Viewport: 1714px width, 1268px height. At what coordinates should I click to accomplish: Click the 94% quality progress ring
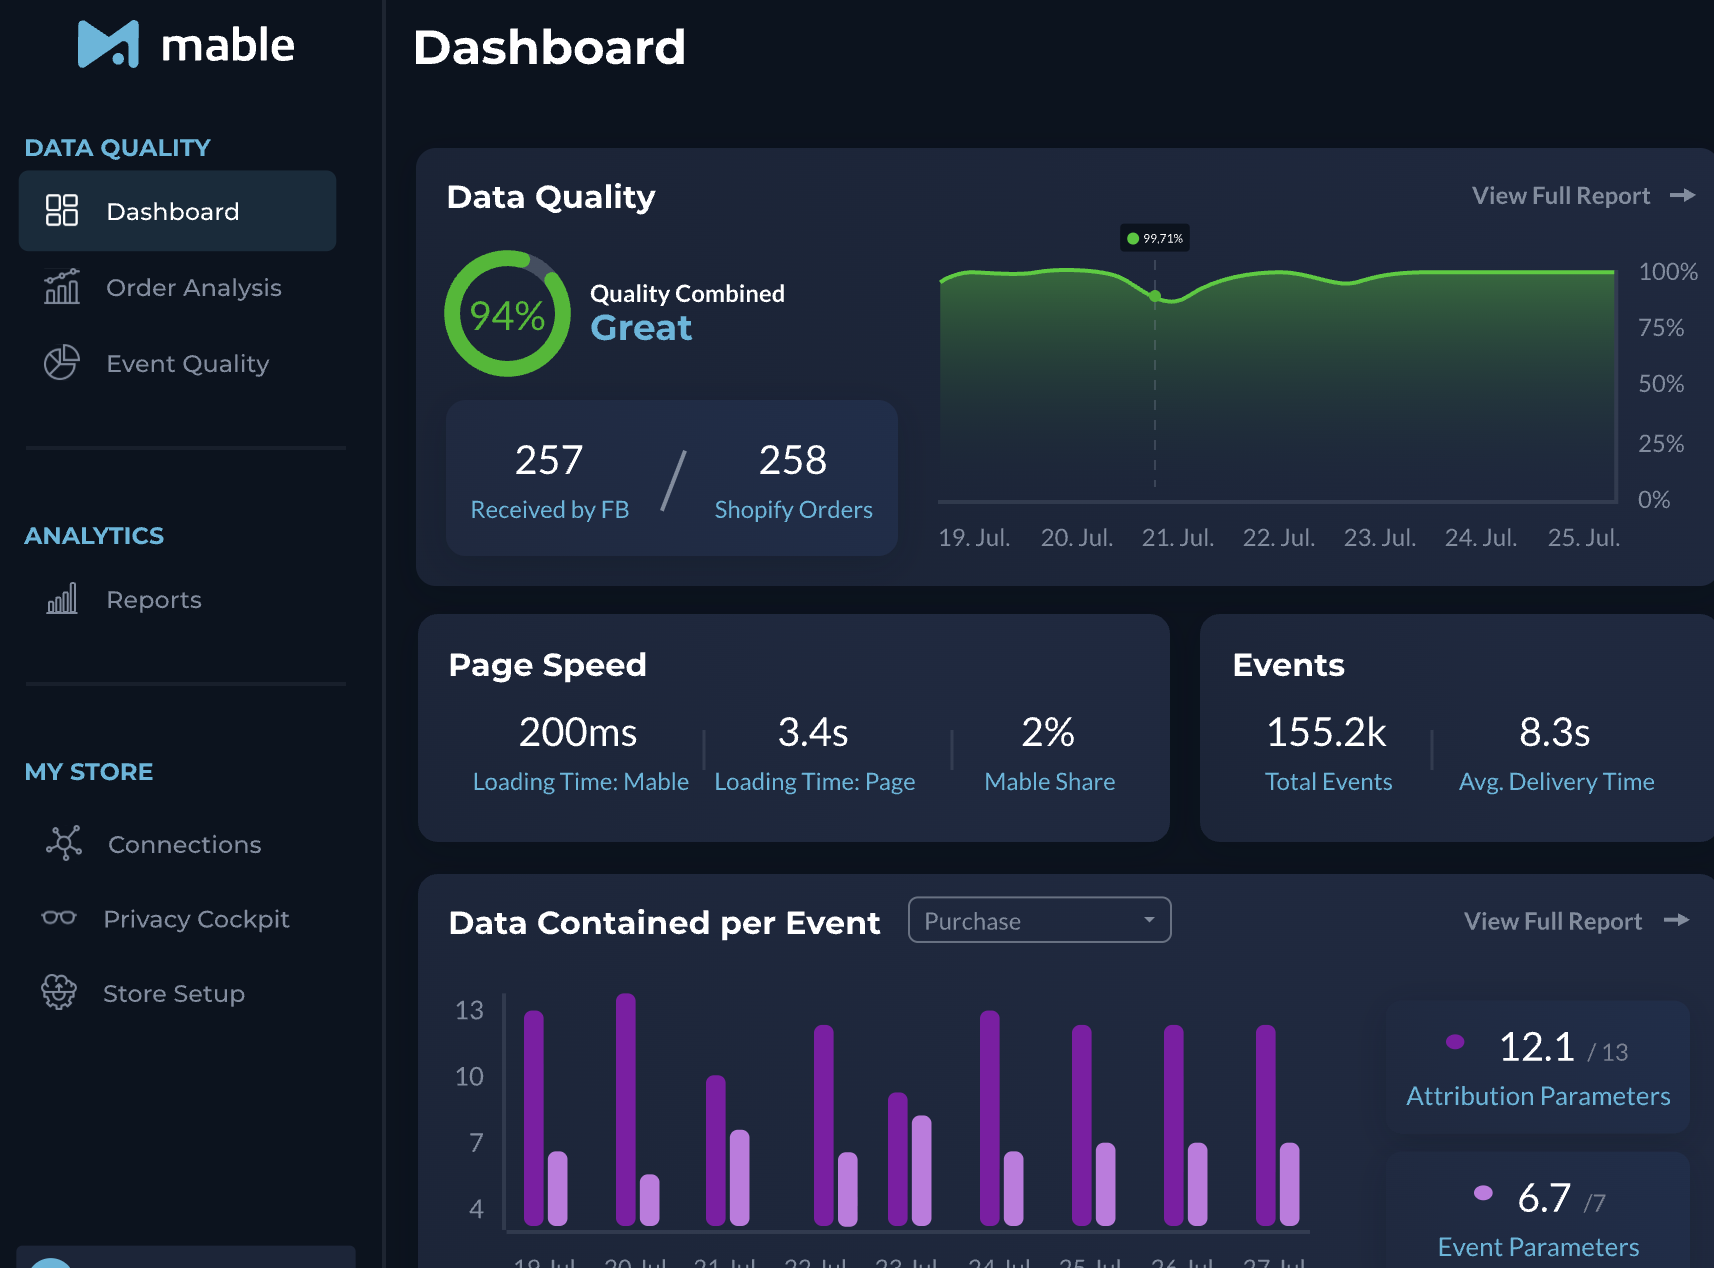[508, 314]
